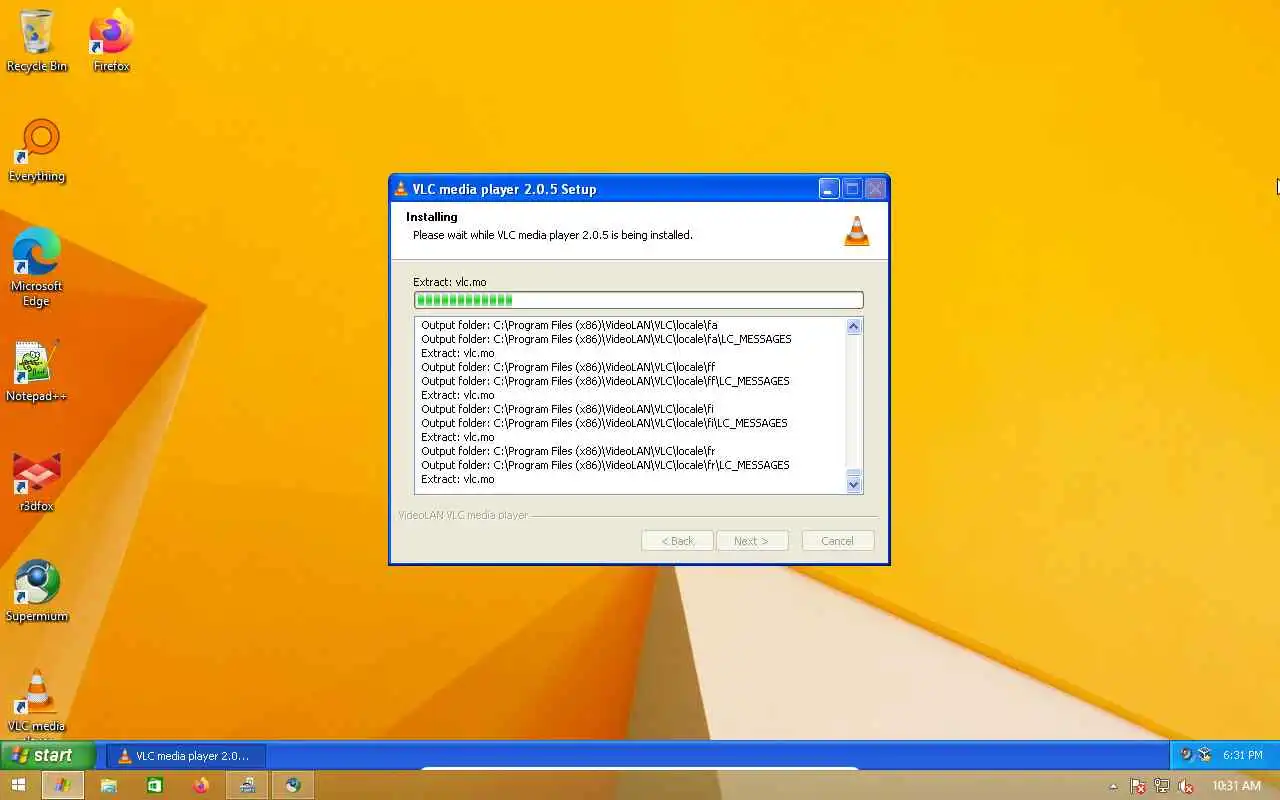Click the disabled Back button

click(x=677, y=541)
